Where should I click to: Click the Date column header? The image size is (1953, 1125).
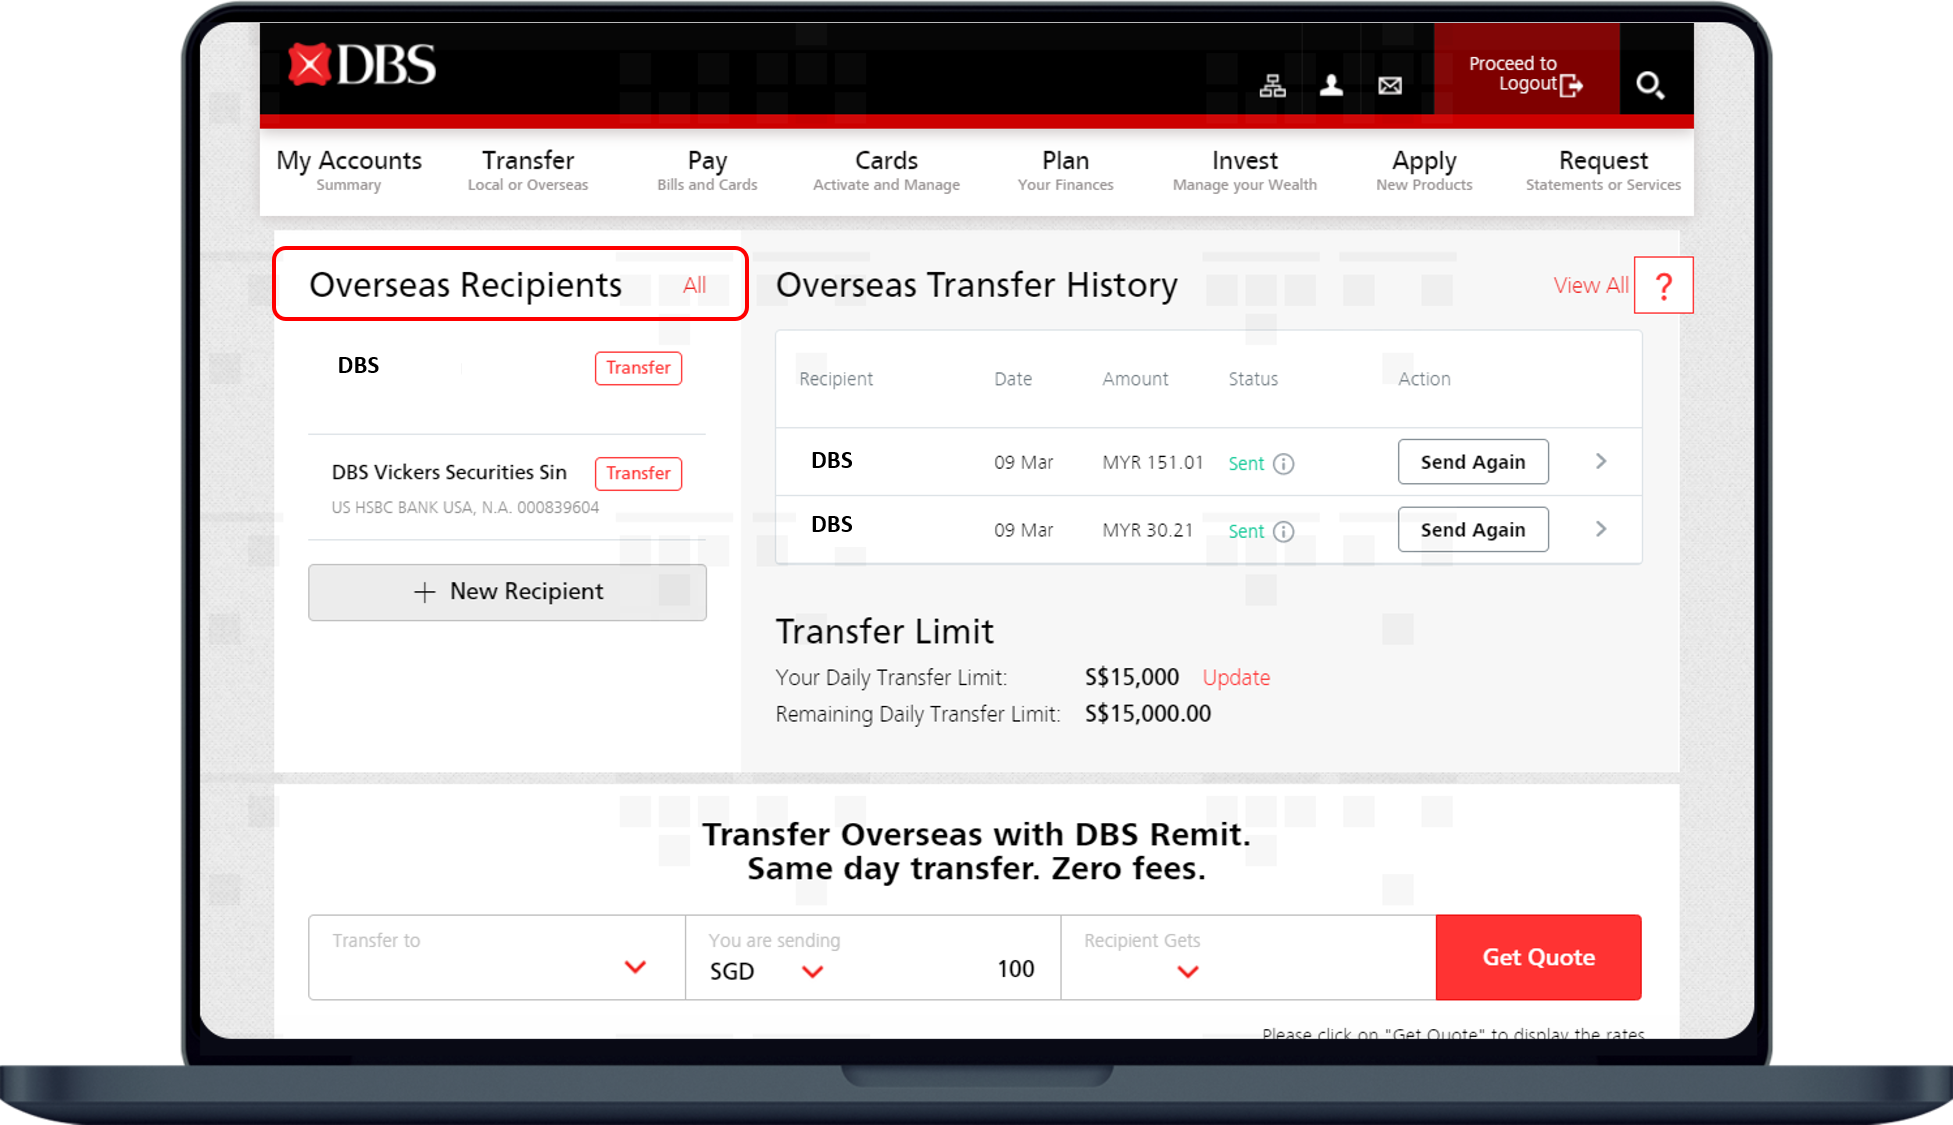tap(1013, 379)
